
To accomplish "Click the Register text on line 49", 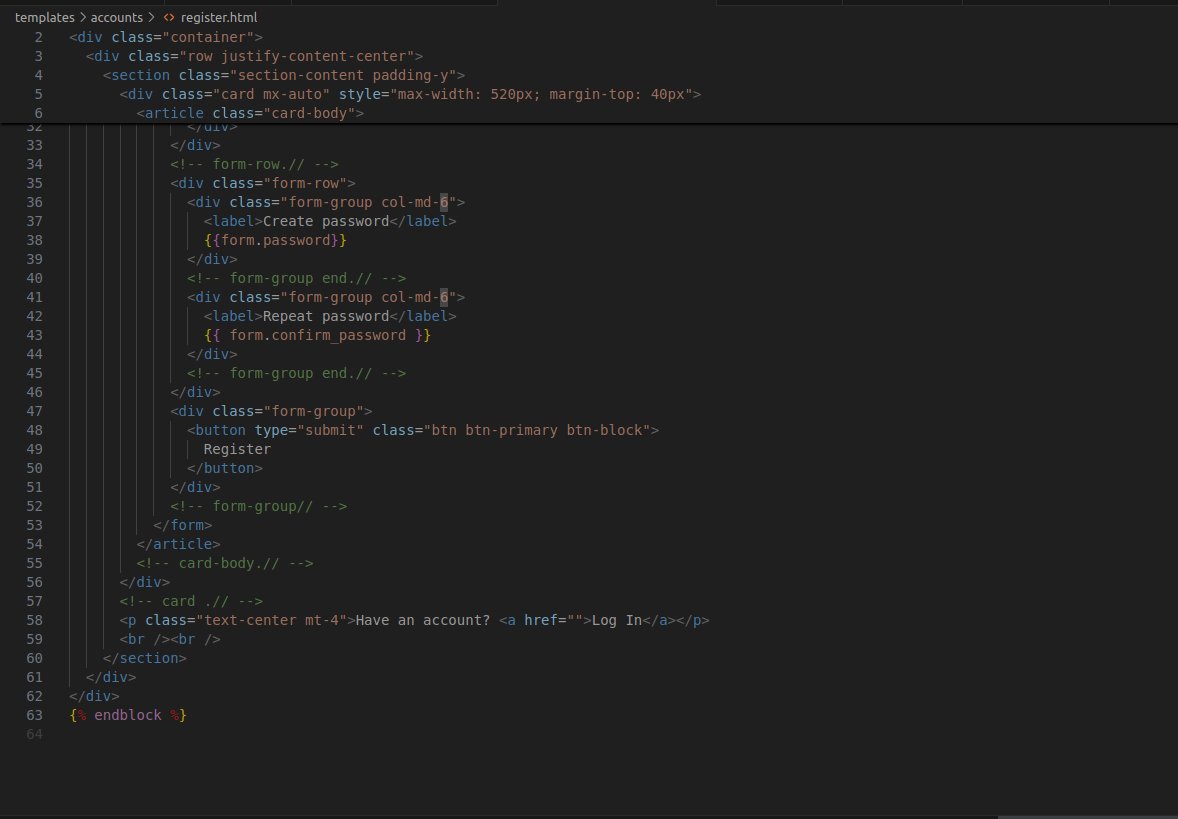I will (237, 449).
